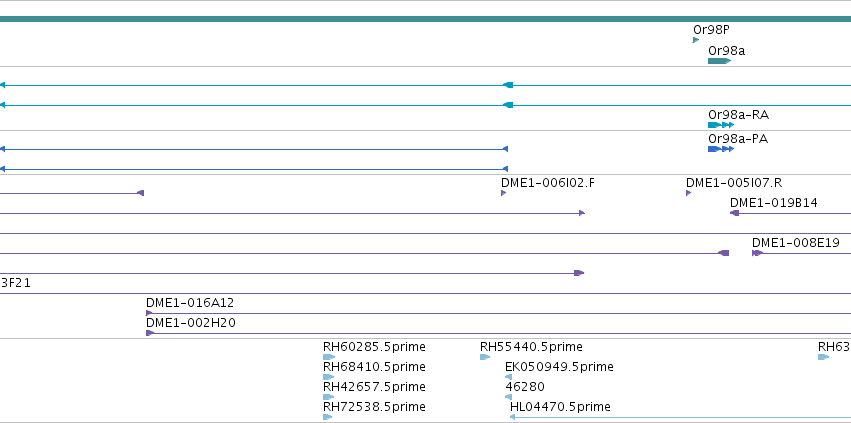Select the EK050949.5prime EST glyph
Image resolution: width=851 pixels, height=423 pixels.
click(509, 377)
